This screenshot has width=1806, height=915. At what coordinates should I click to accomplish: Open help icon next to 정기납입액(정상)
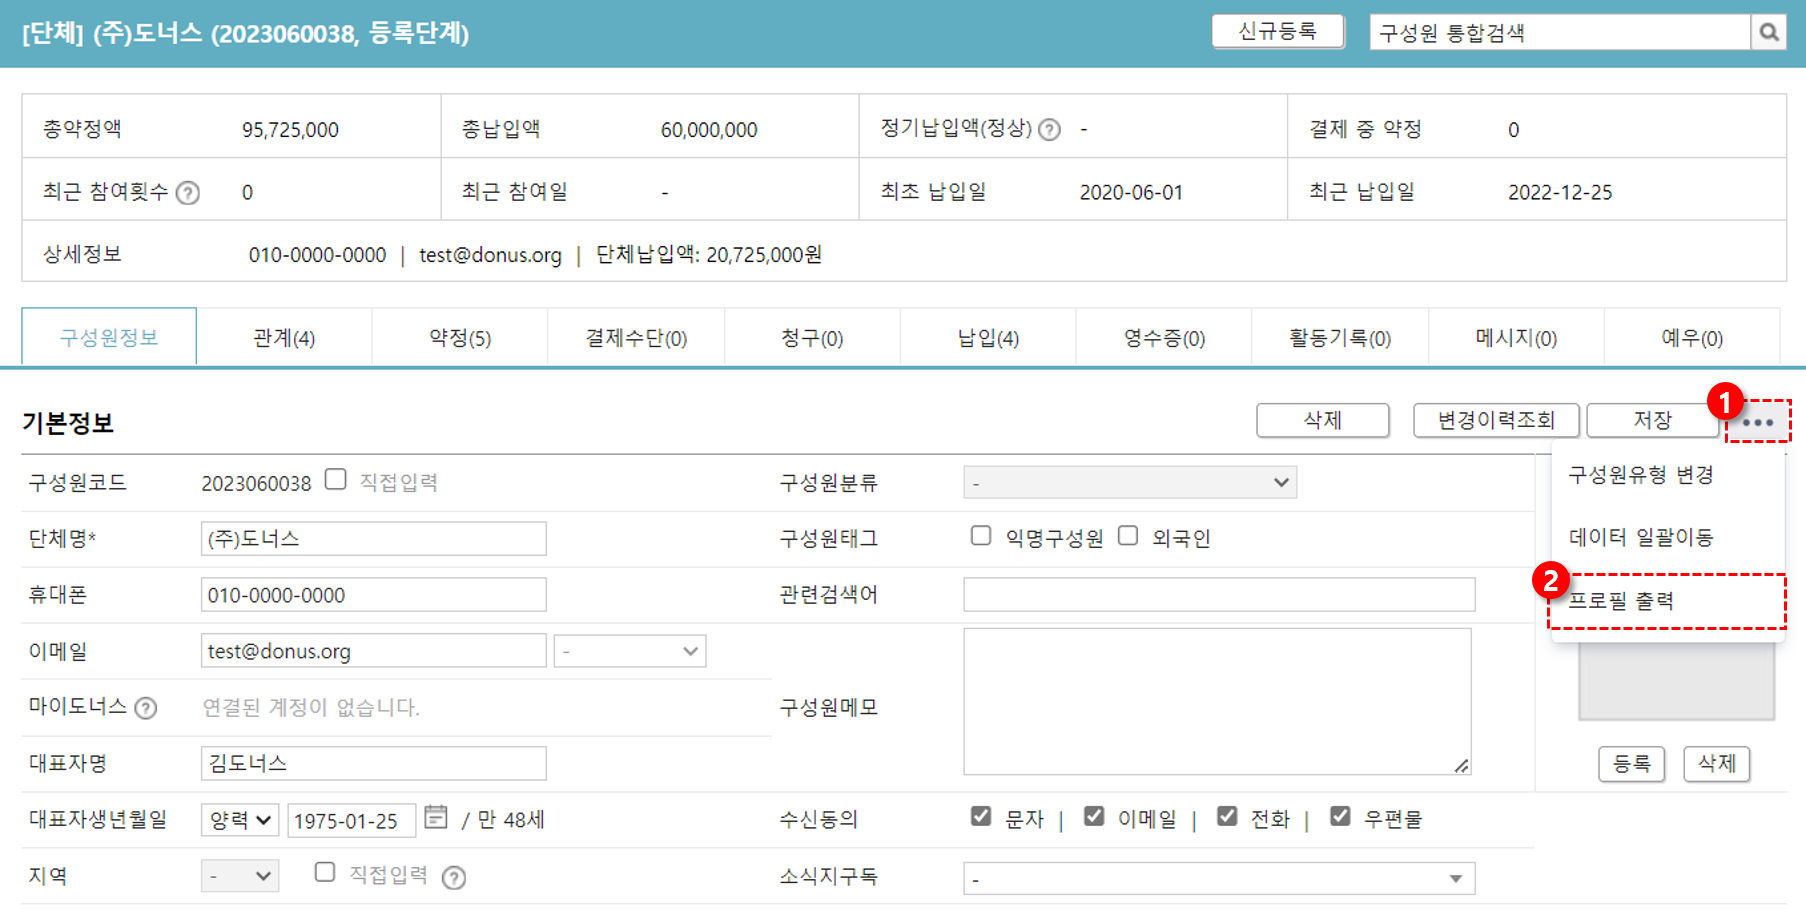tap(1049, 129)
